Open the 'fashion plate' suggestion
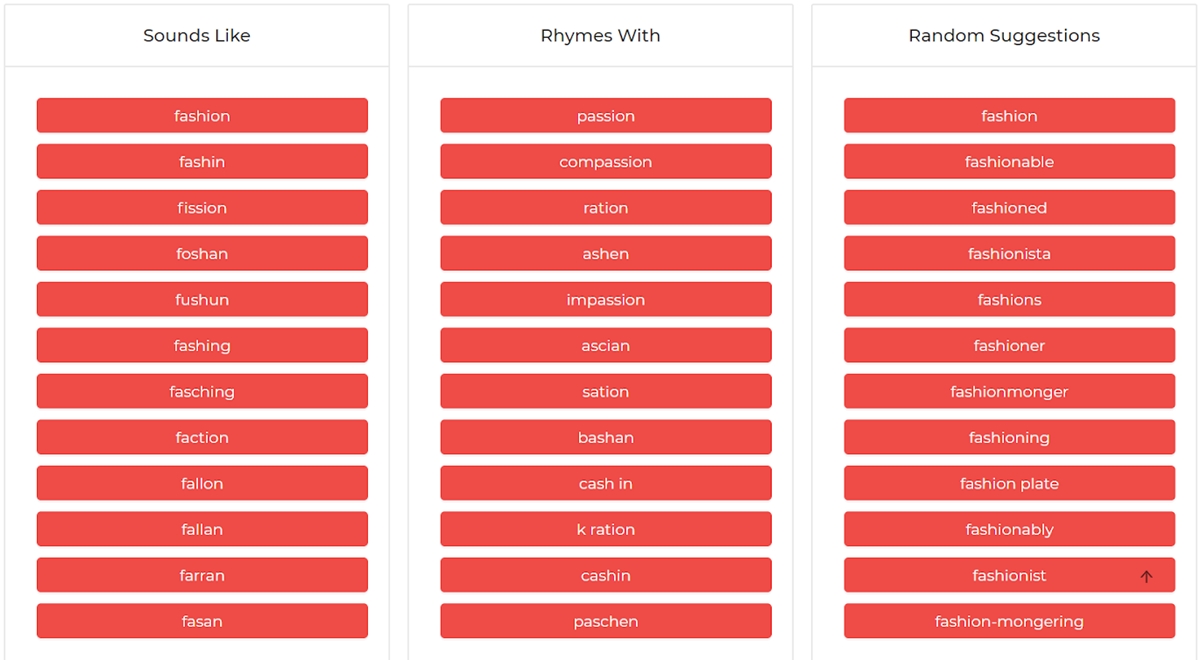This screenshot has width=1200, height=660. click(1009, 484)
